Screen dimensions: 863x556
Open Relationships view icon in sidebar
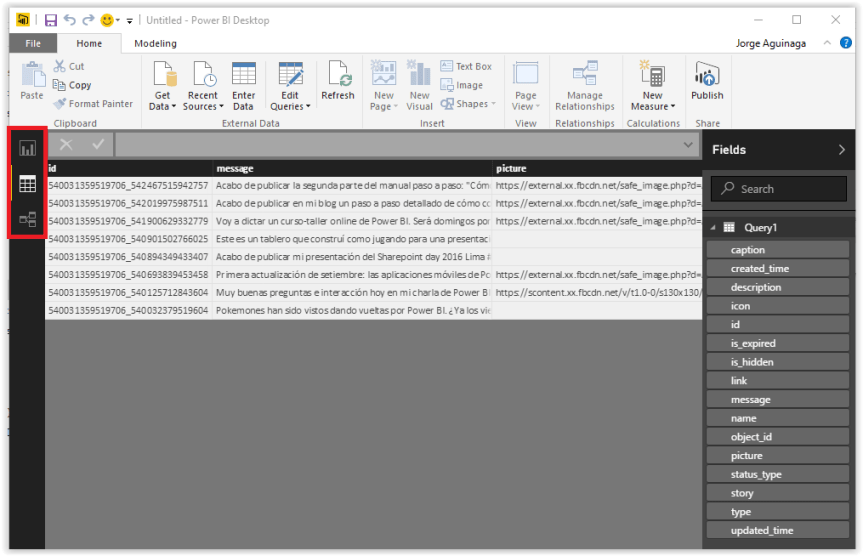pos(27,219)
